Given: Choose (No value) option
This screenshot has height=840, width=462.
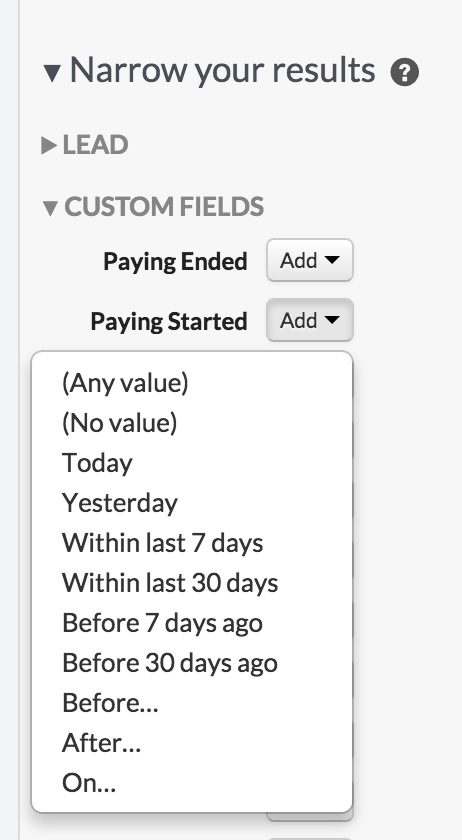Looking at the screenshot, I should 120,423.
